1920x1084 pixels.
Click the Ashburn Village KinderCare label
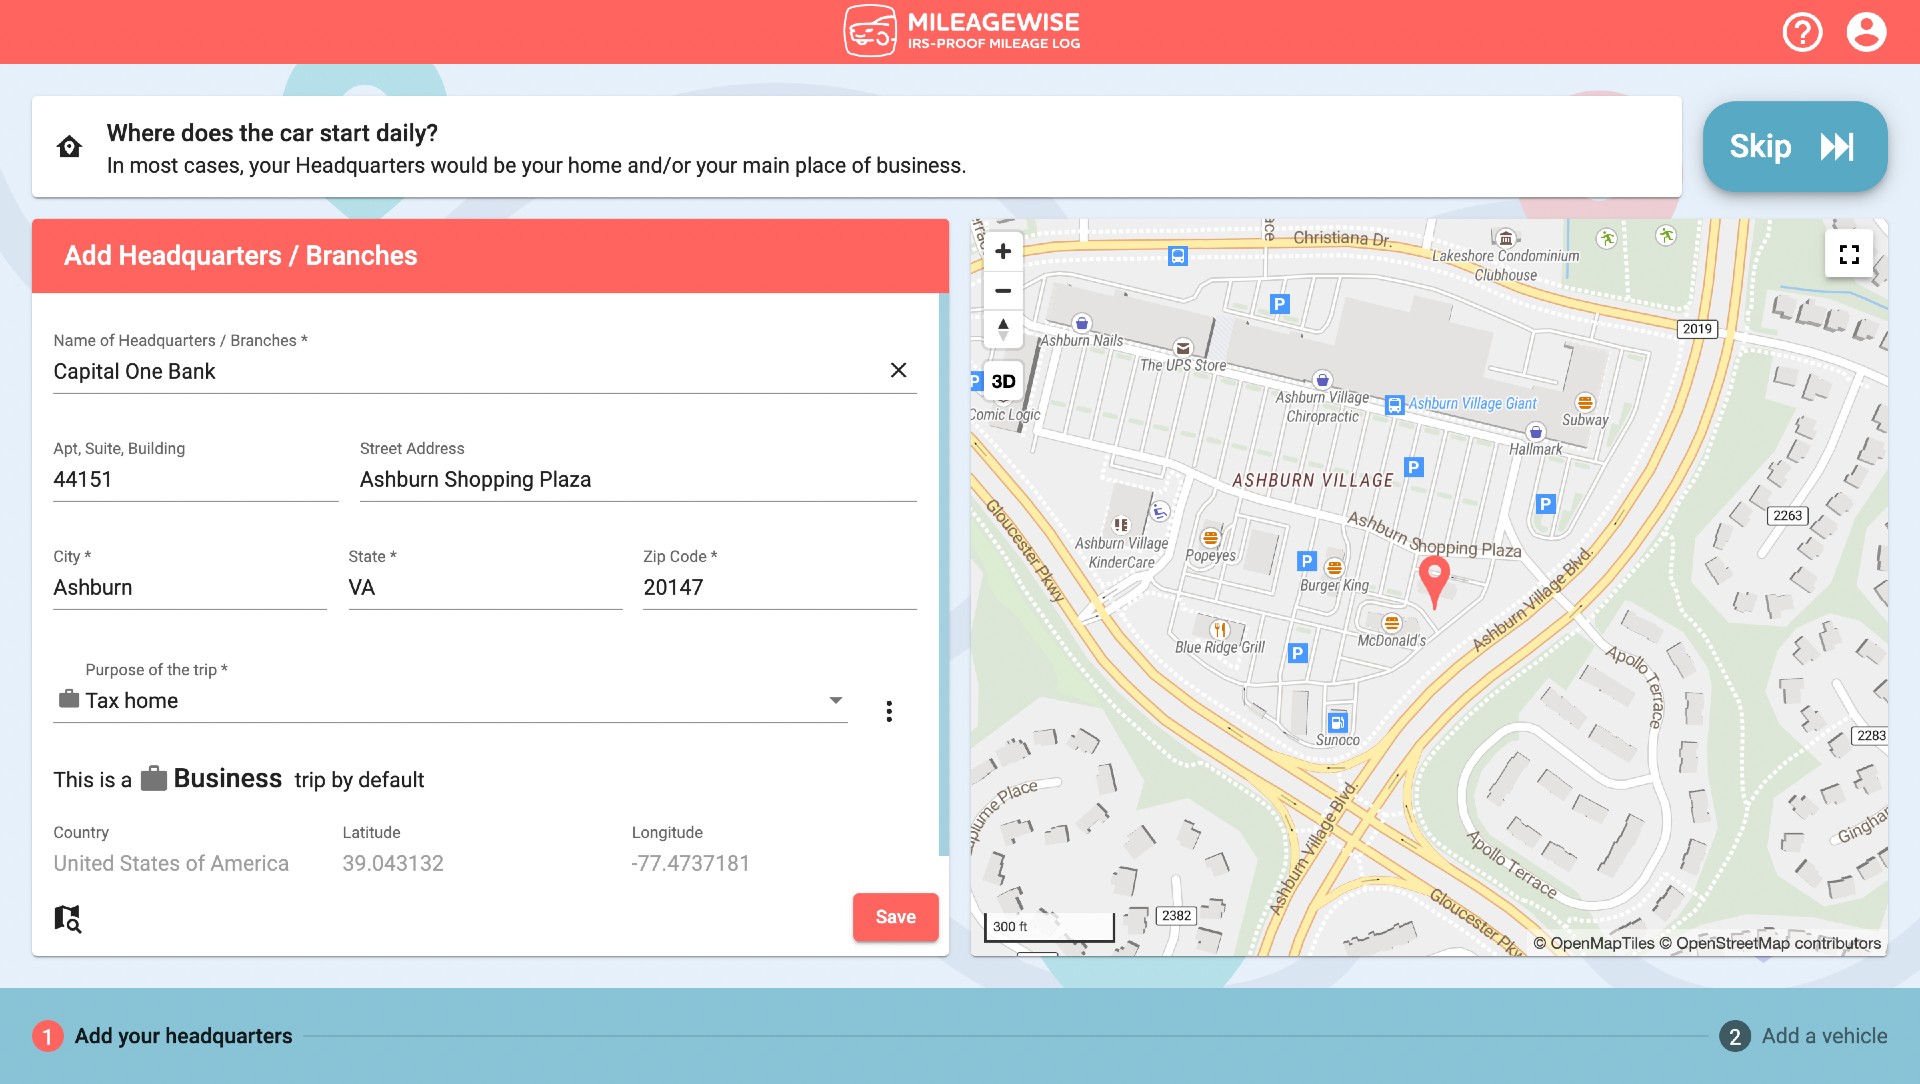pos(1121,553)
